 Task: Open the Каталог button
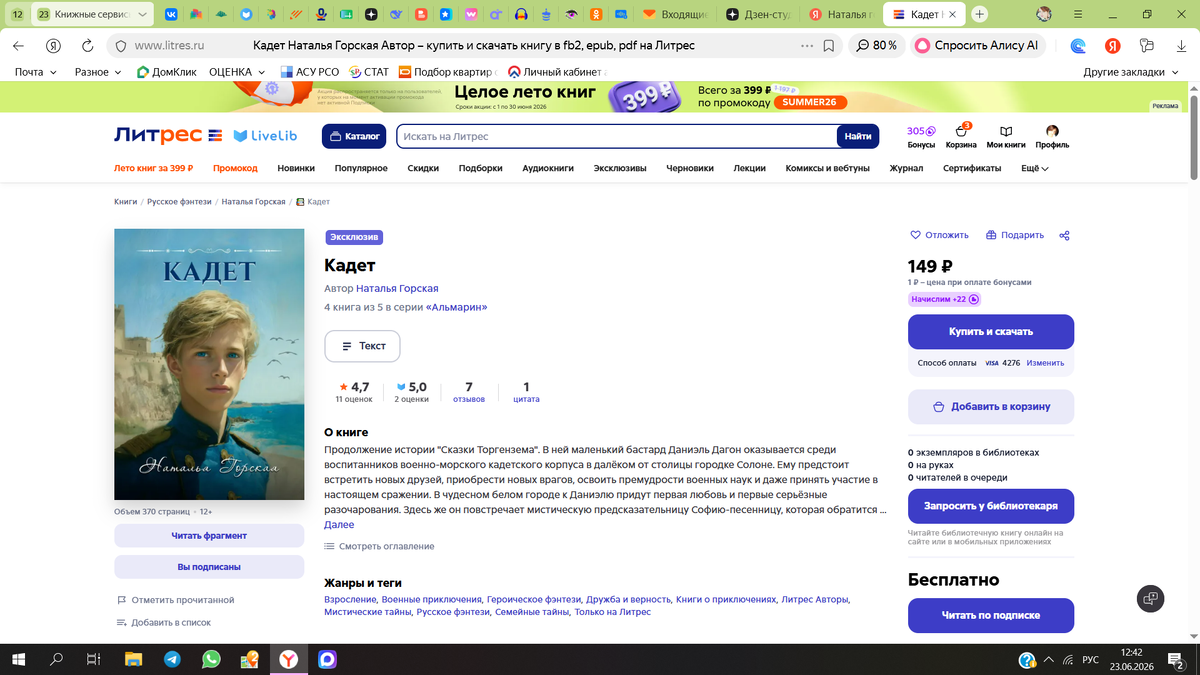coord(353,136)
